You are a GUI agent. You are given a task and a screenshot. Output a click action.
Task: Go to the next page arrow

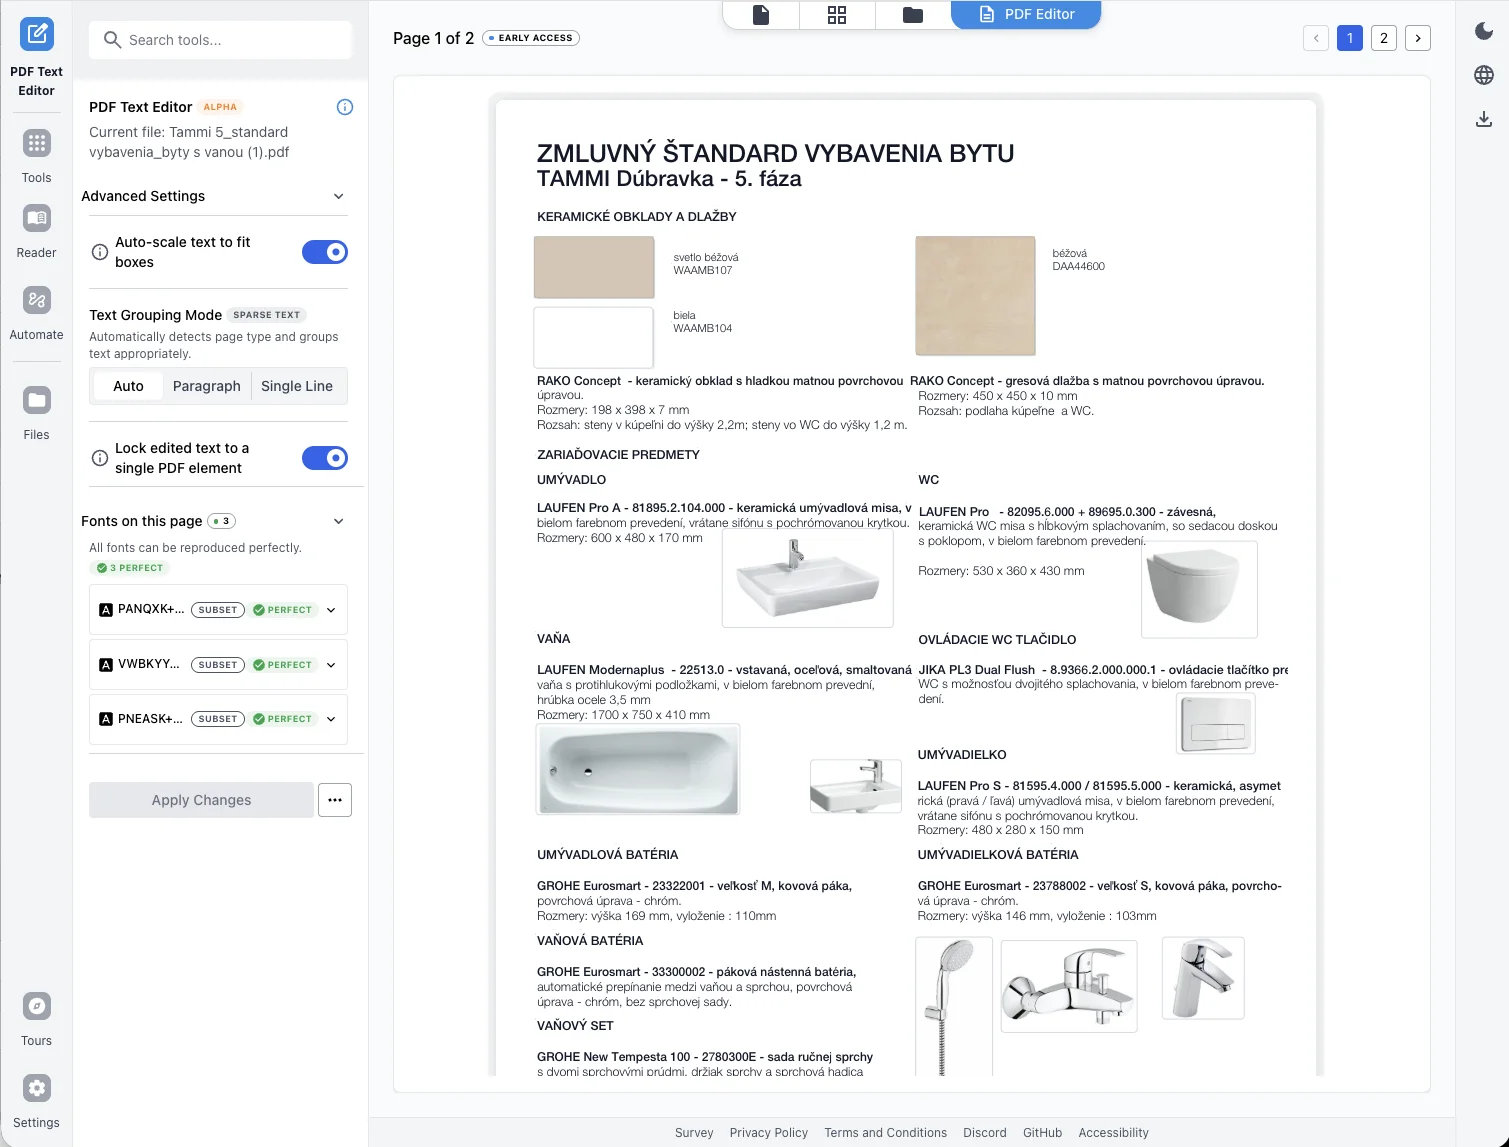[x=1418, y=38]
